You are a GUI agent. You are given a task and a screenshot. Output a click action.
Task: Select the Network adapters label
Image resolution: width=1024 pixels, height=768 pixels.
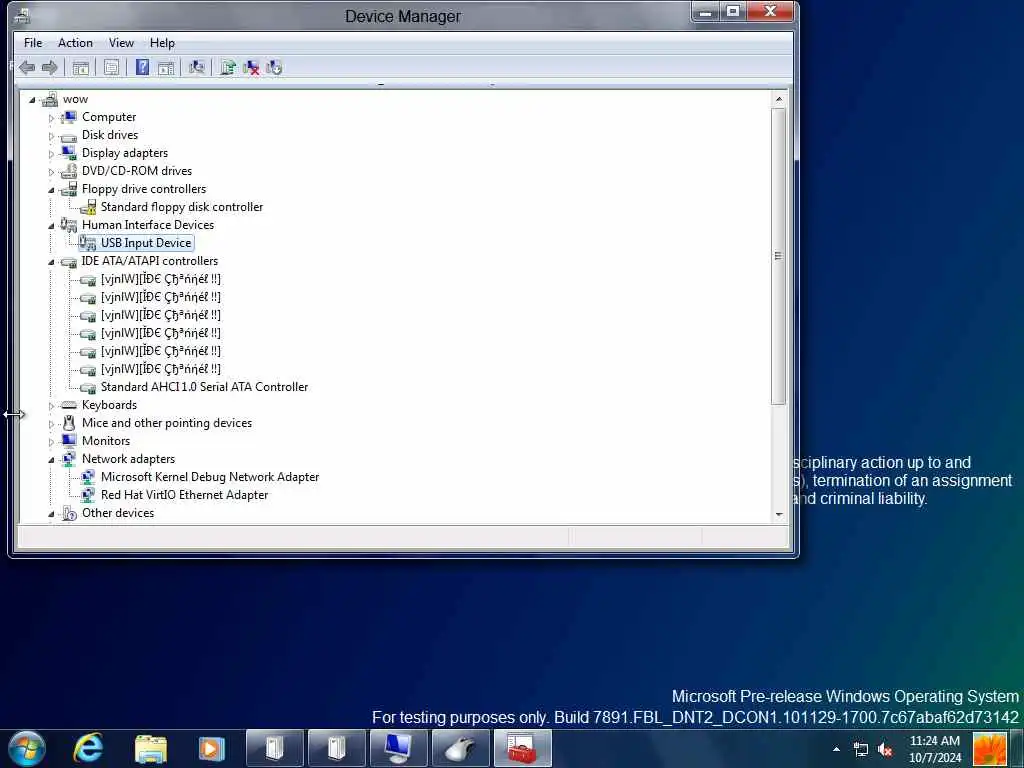click(128, 459)
